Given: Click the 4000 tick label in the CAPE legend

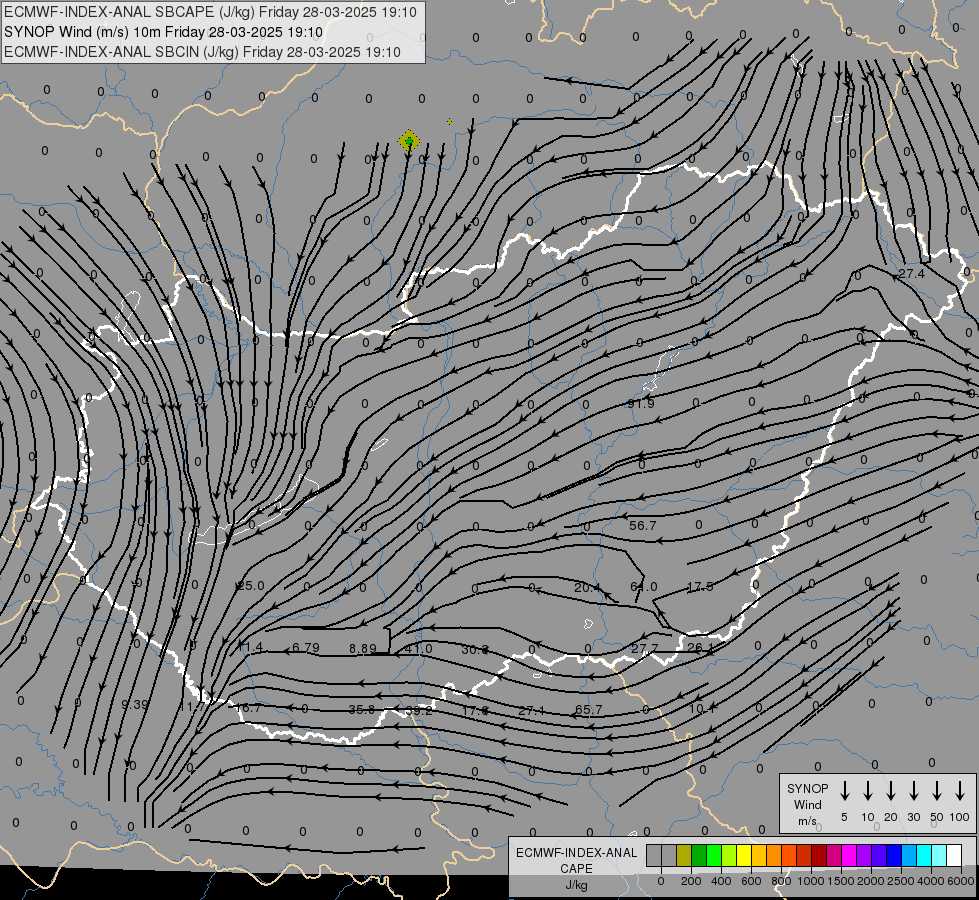Looking at the screenshot, I should (x=931, y=881).
